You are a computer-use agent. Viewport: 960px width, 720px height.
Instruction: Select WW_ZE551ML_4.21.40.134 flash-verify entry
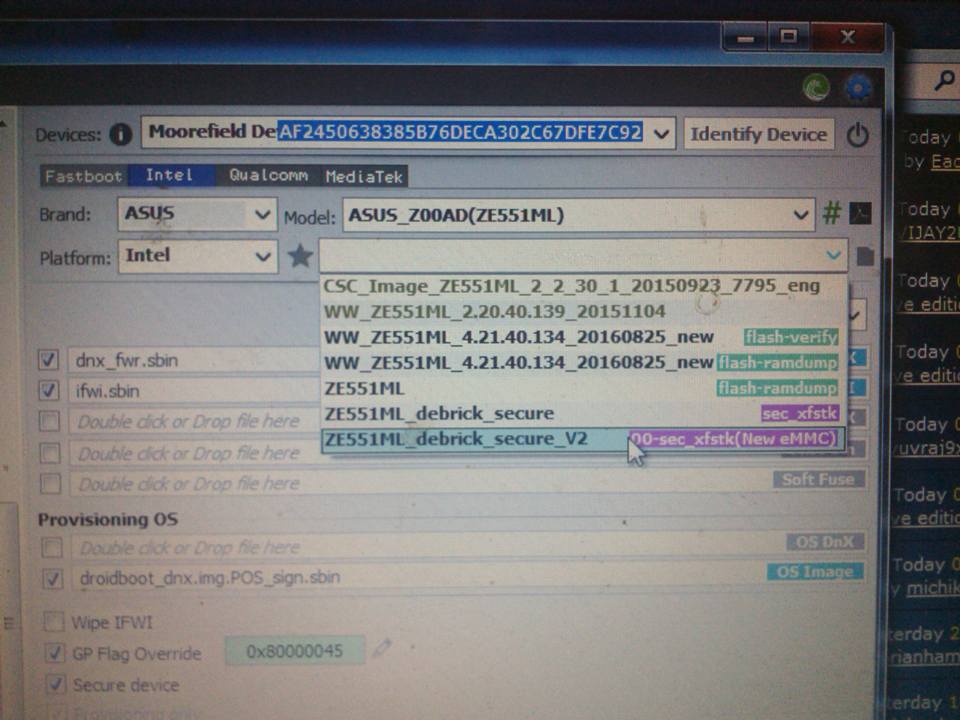pyautogui.click(x=583, y=337)
